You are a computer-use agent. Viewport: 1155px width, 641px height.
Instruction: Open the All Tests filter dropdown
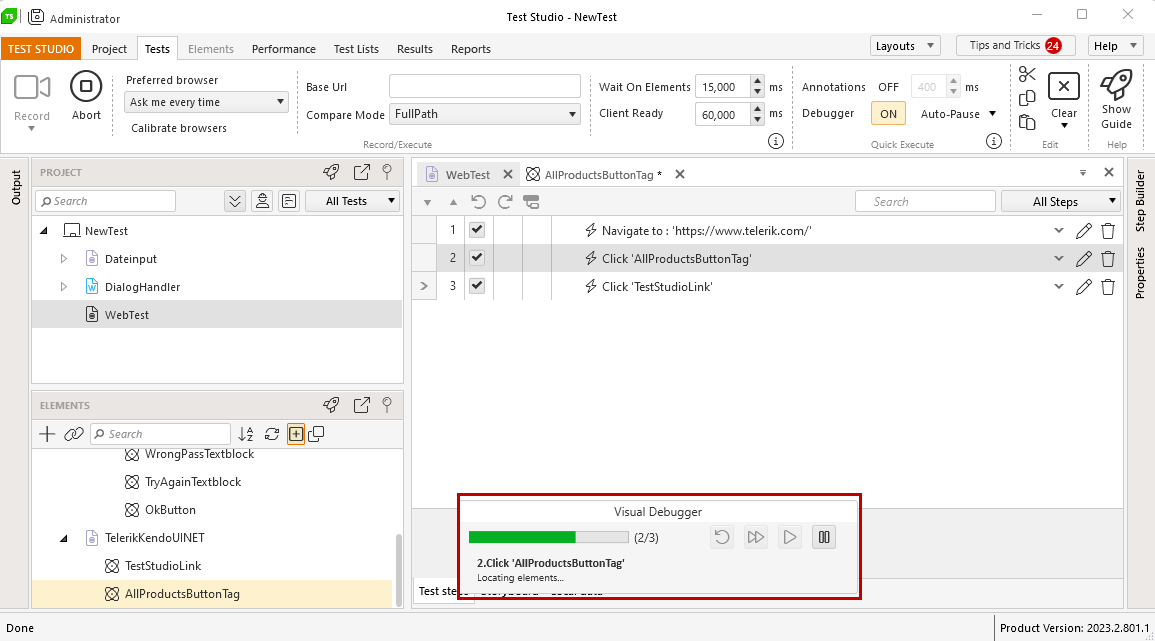(x=352, y=201)
